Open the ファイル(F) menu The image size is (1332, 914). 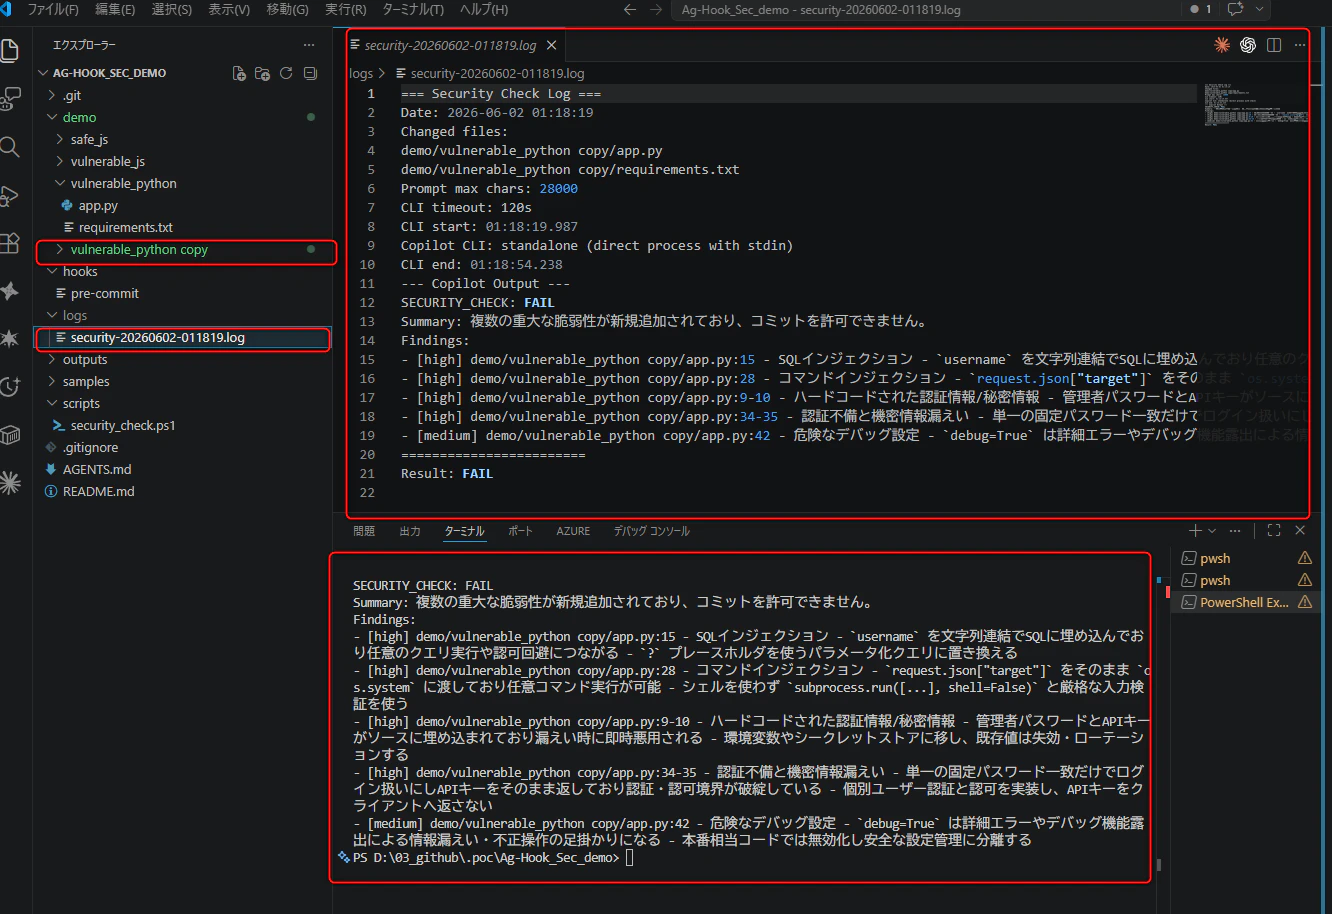tap(53, 9)
